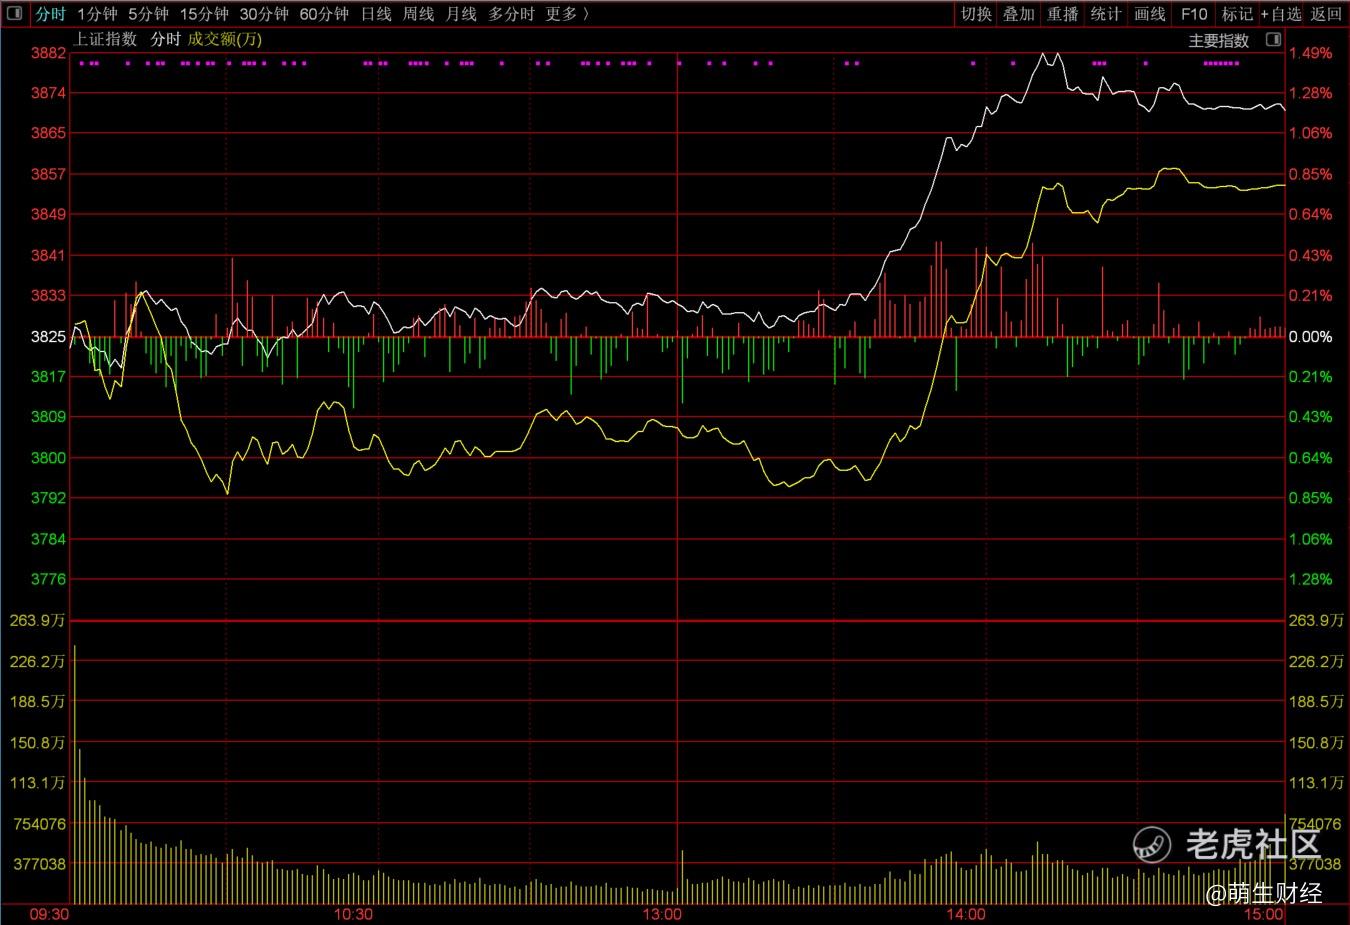Click the 1.49% label on right axis
The image size is (1350, 925).
(x=1310, y=53)
